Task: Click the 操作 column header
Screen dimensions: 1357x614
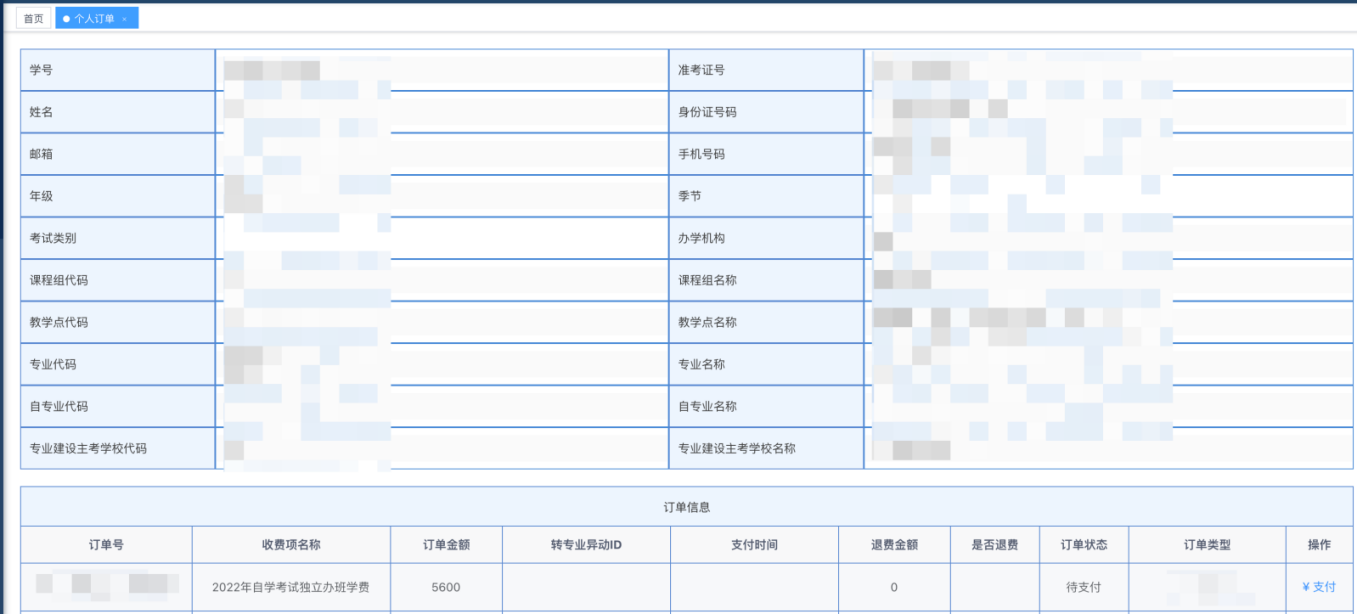Action: [x=1319, y=545]
